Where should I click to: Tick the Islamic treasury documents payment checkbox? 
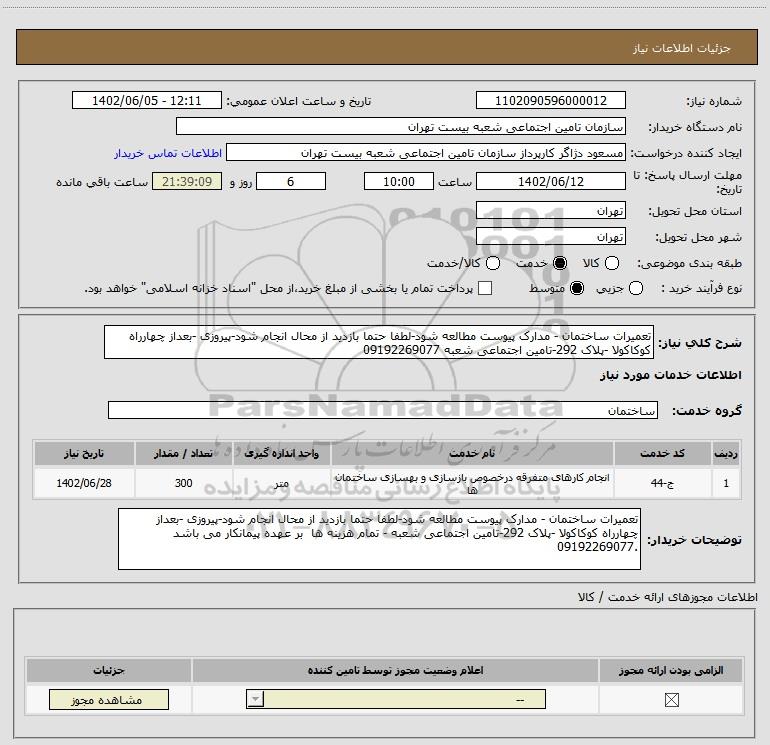[x=485, y=288]
